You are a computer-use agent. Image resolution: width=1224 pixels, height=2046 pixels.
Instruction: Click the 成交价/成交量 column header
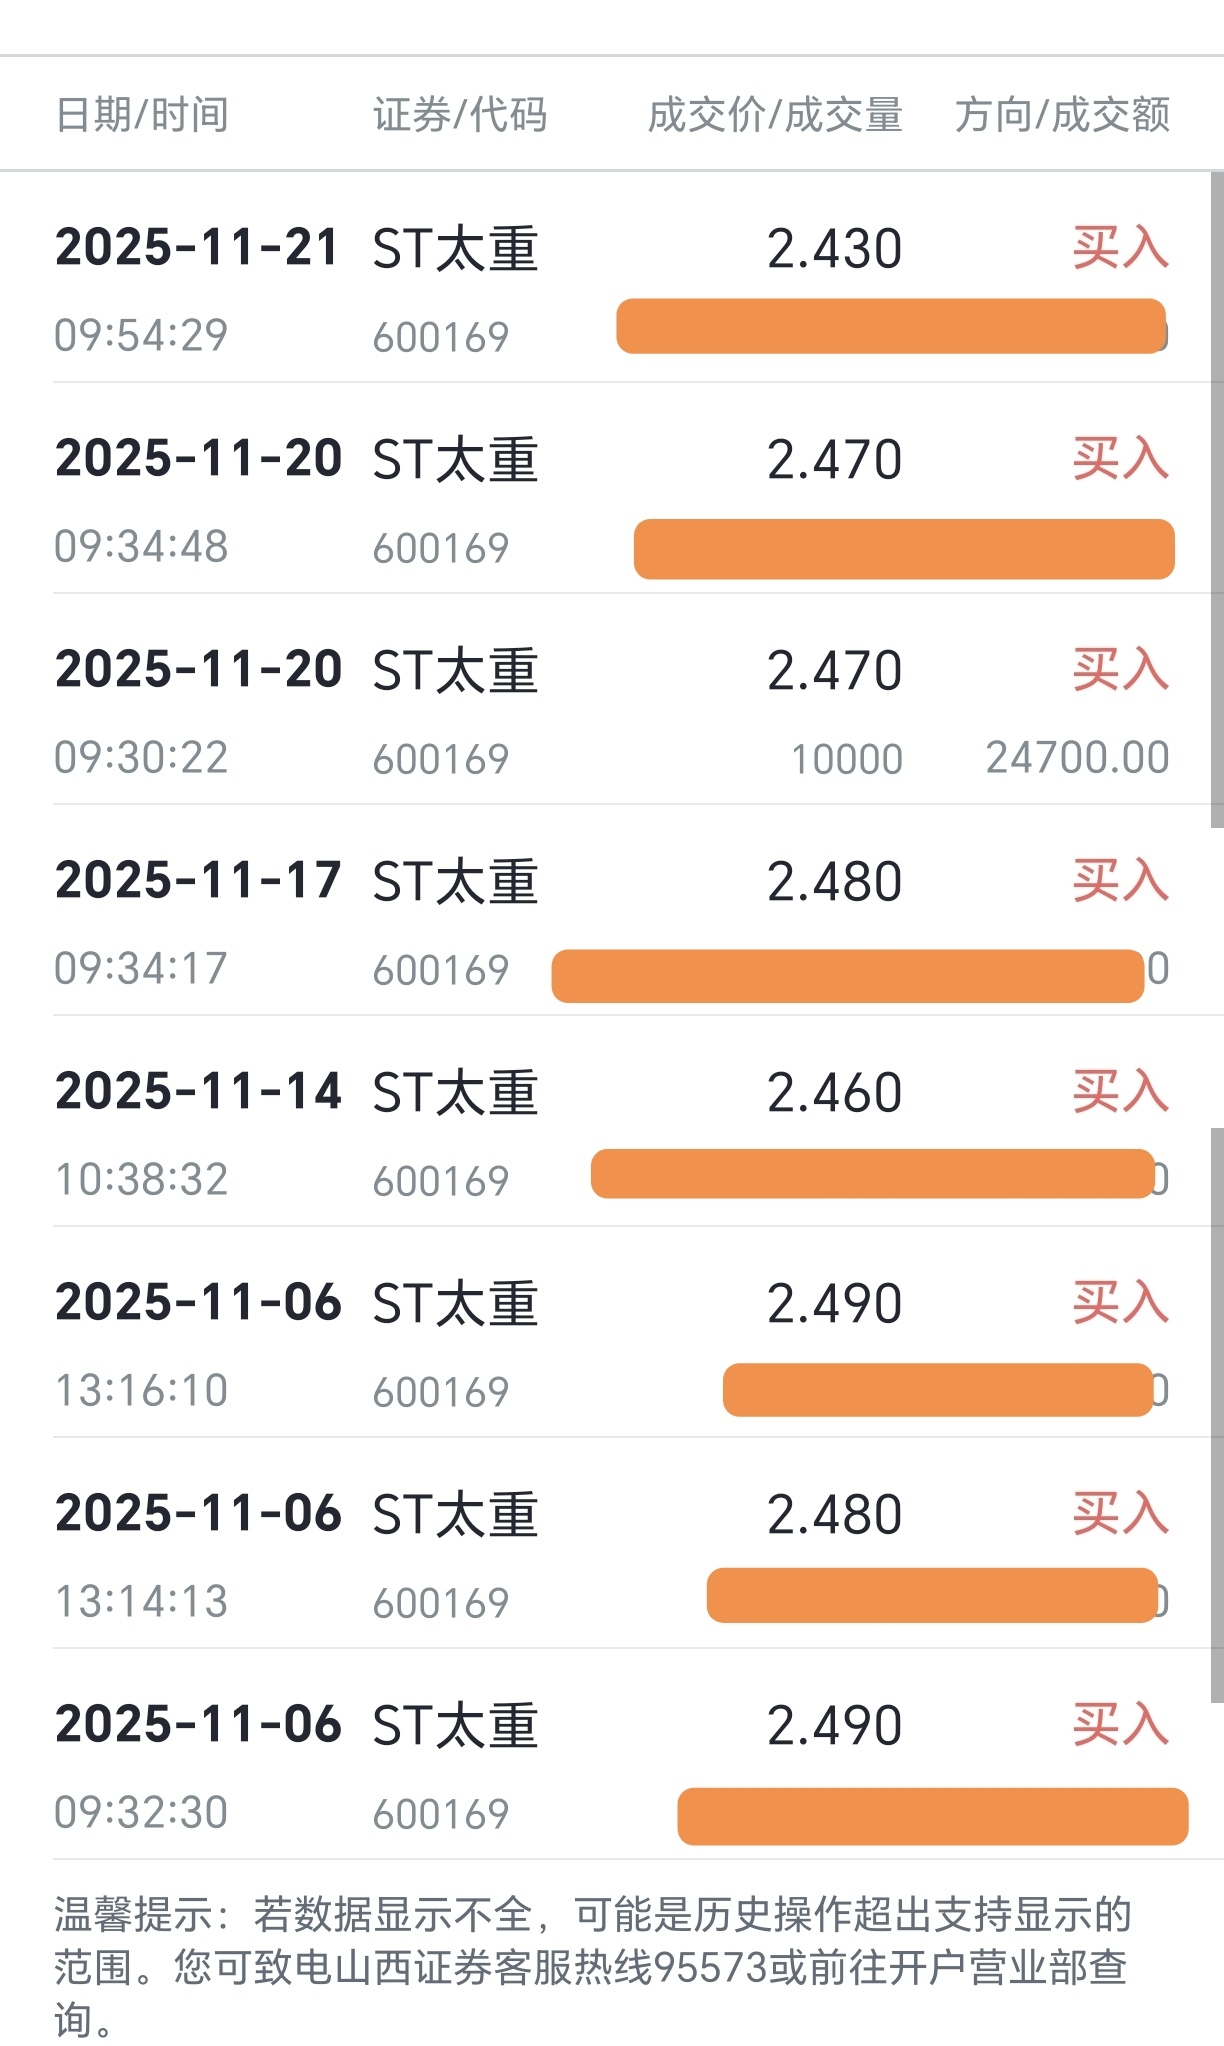(775, 115)
